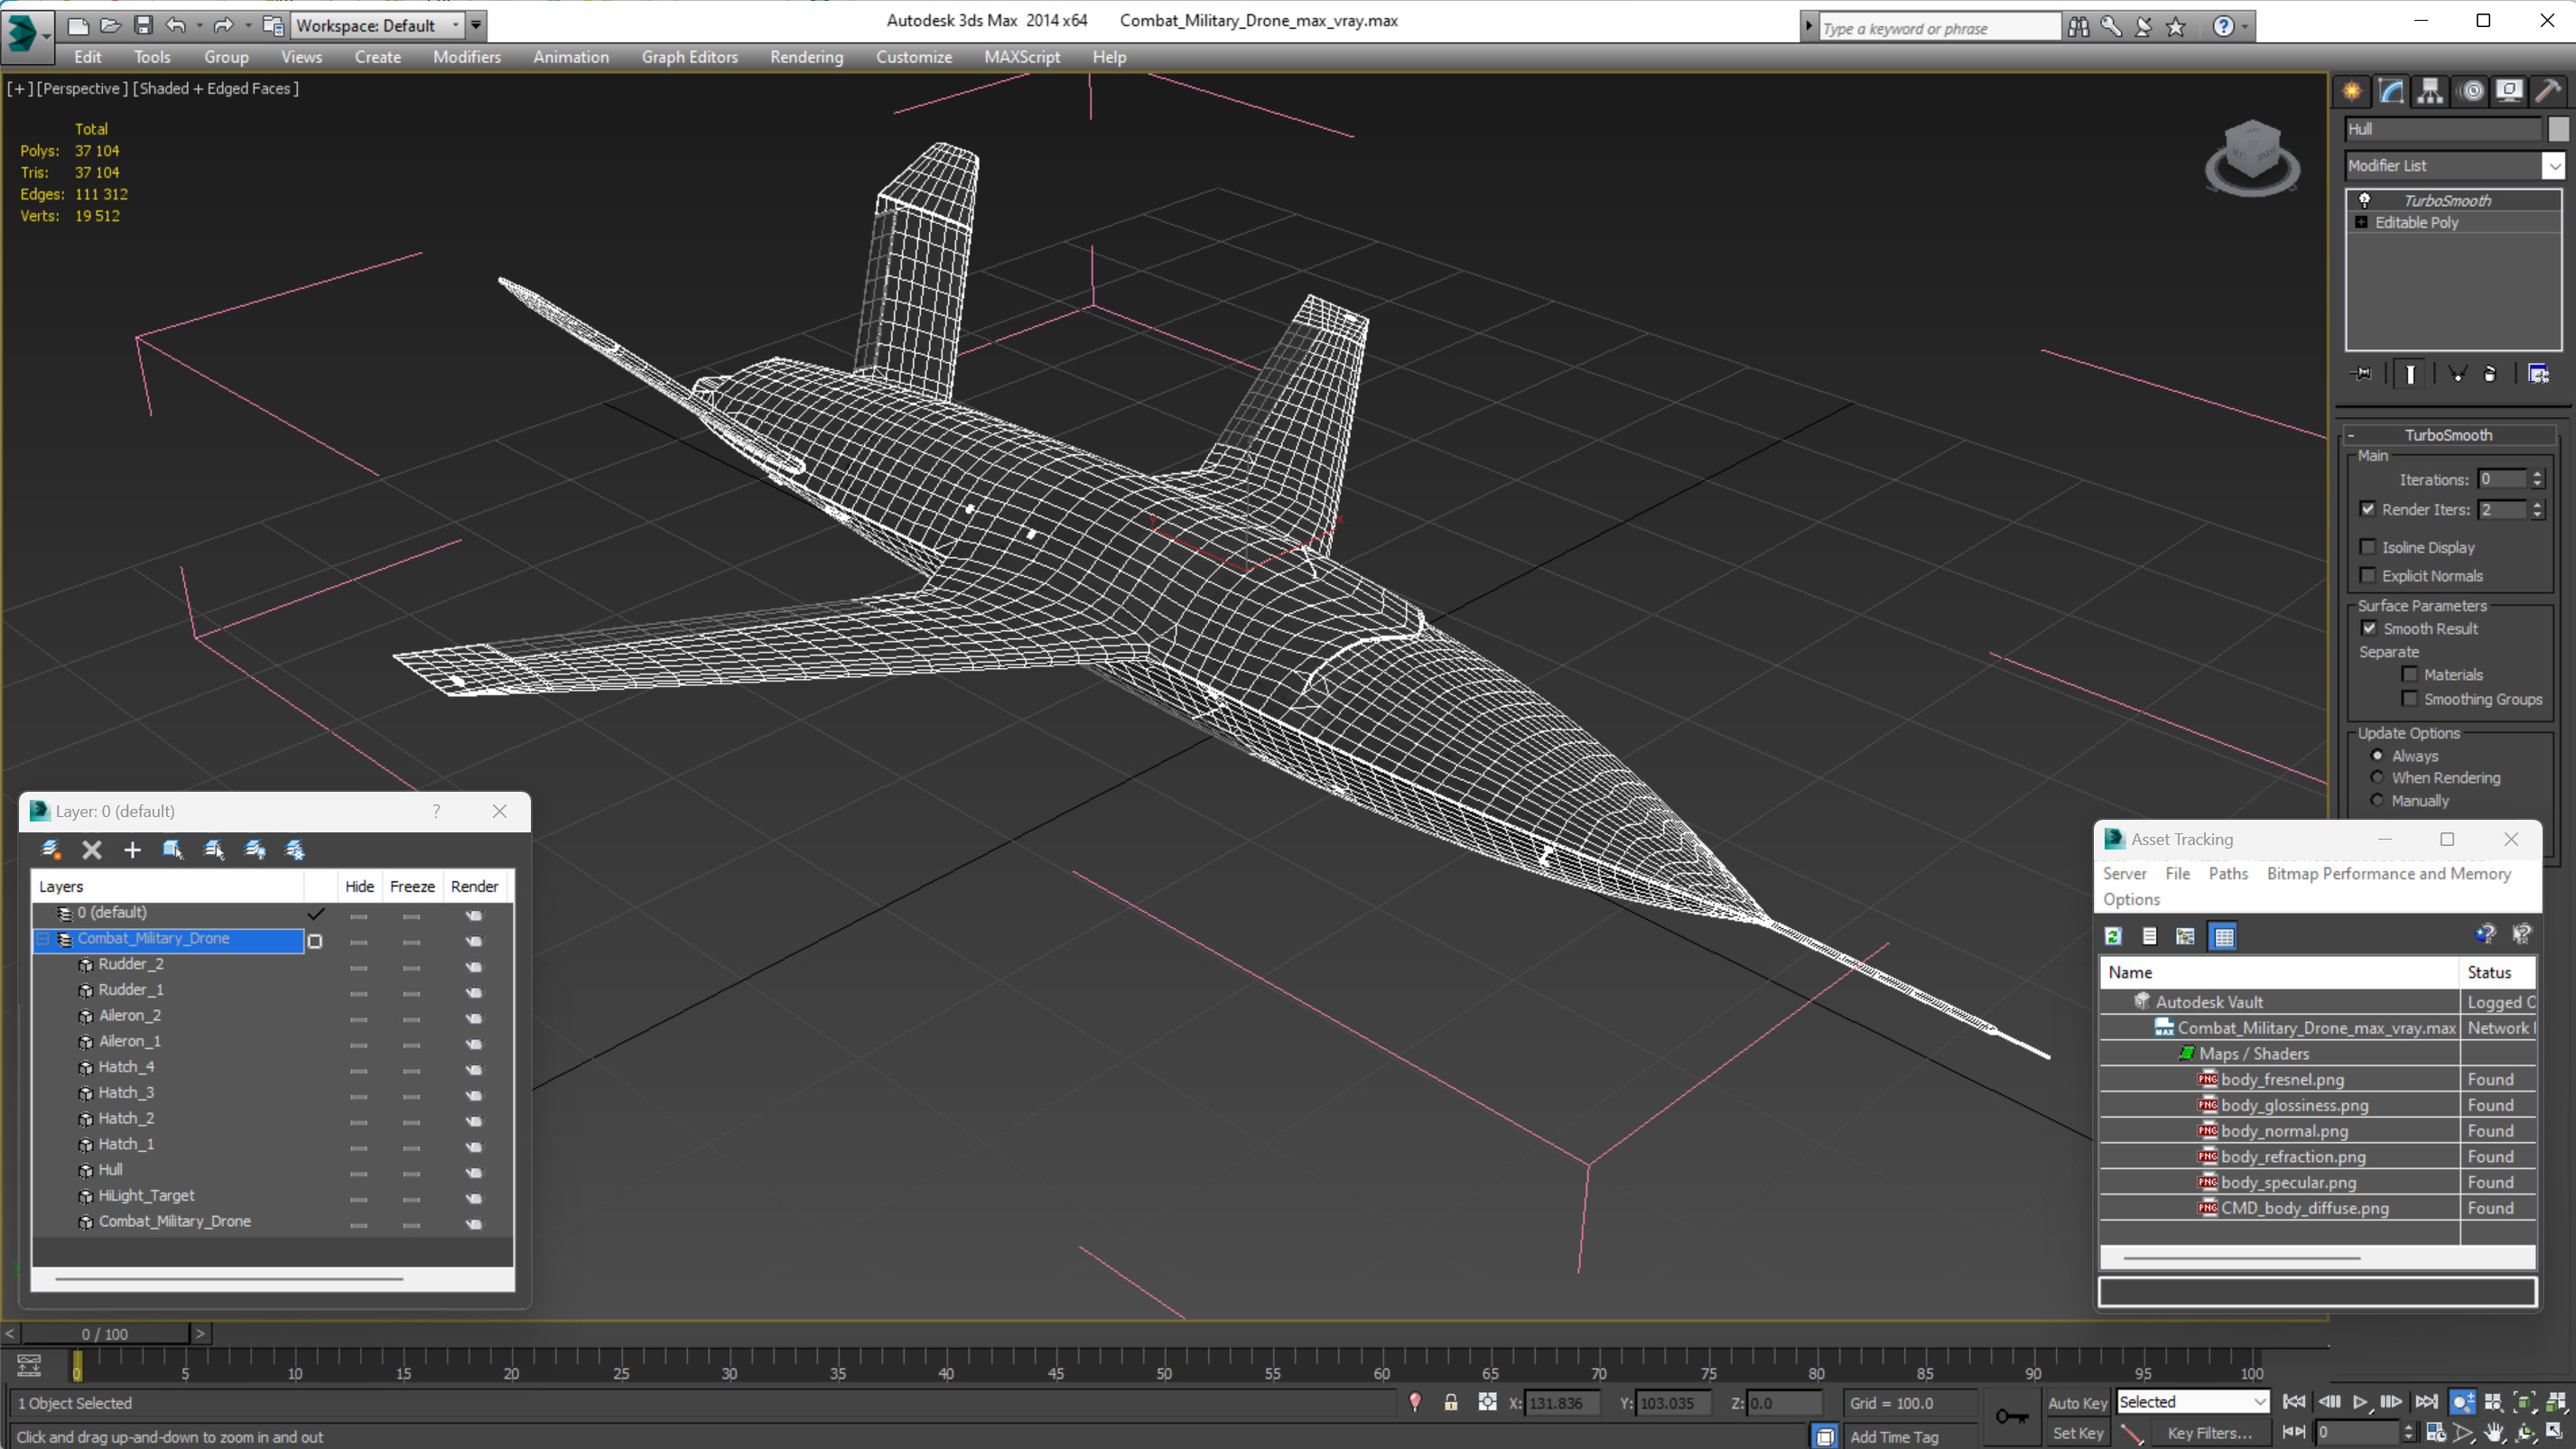The width and height of the screenshot is (2576, 1449).
Task: Refresh Asset Tracking list icon
Action: coord(2113,936)
